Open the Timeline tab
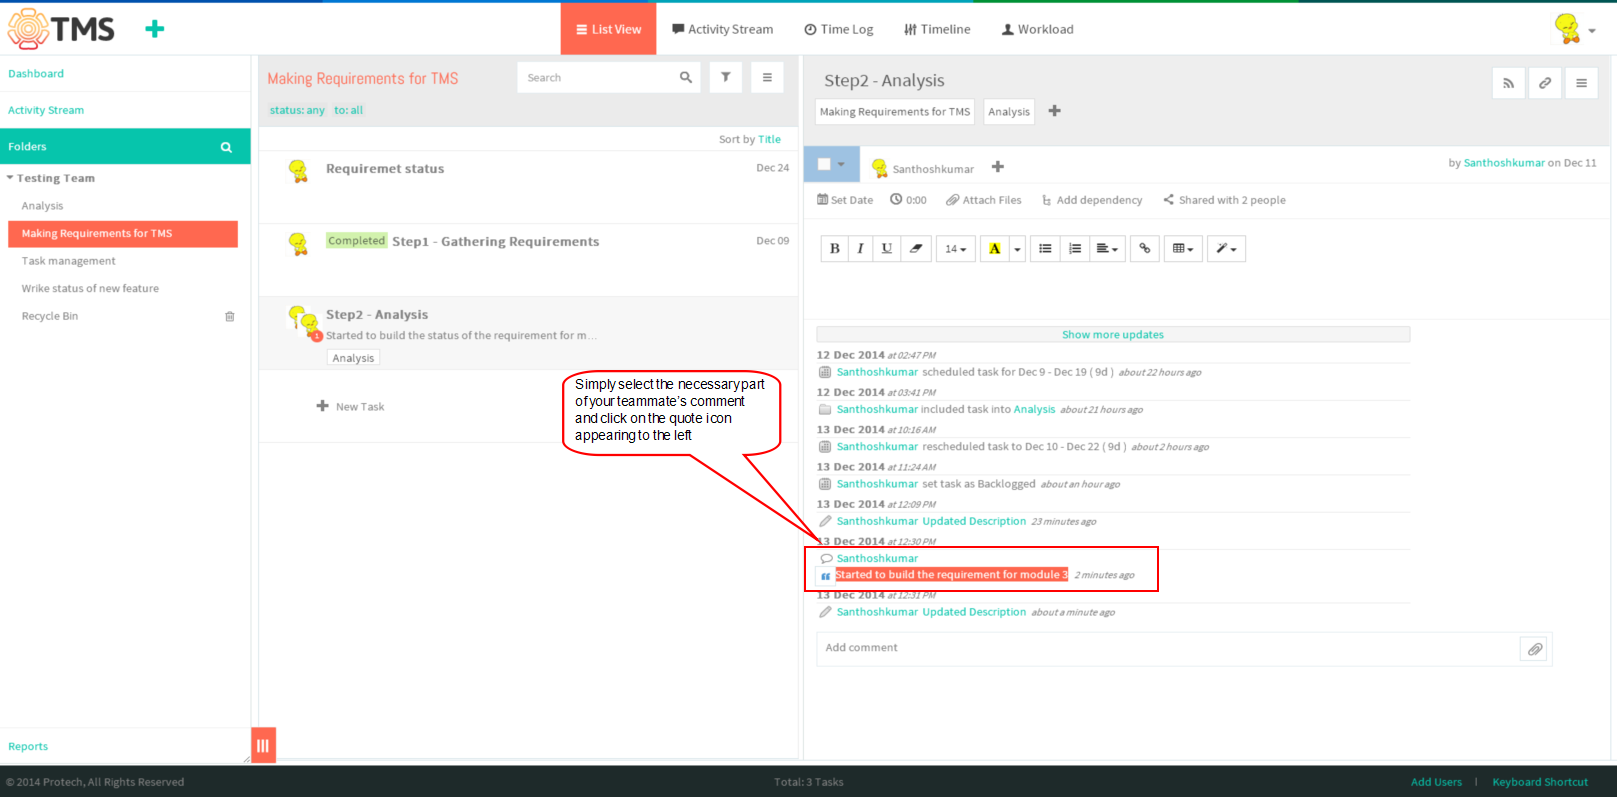Screen dimensions: 1617x797 937,29
